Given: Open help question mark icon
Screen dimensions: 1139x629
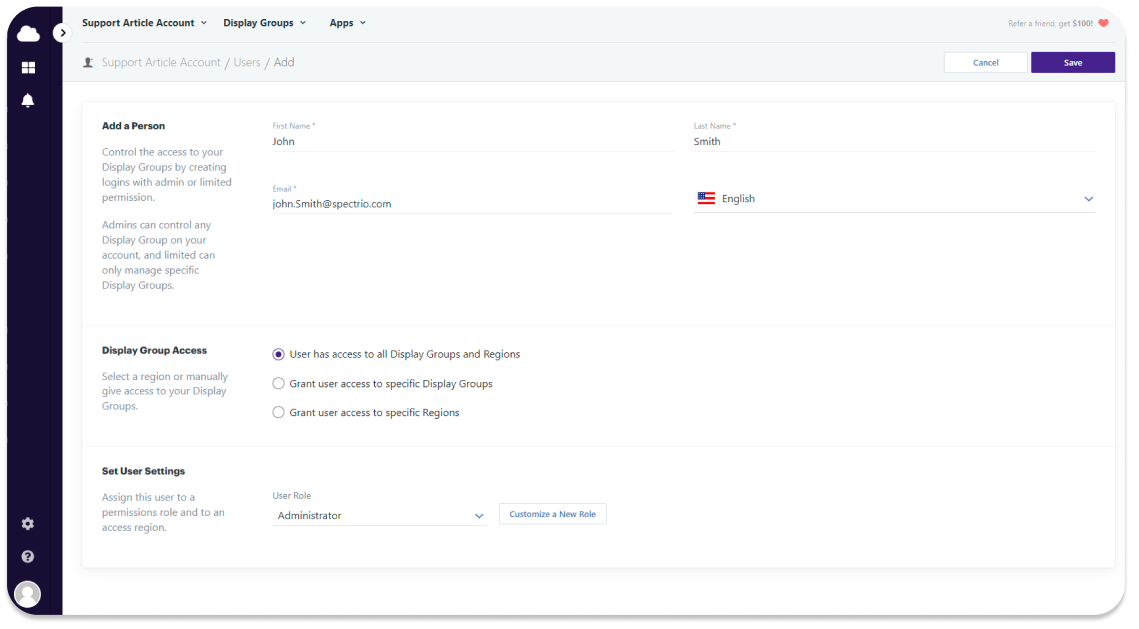Looking at the screenshot, I should point(28,556).
